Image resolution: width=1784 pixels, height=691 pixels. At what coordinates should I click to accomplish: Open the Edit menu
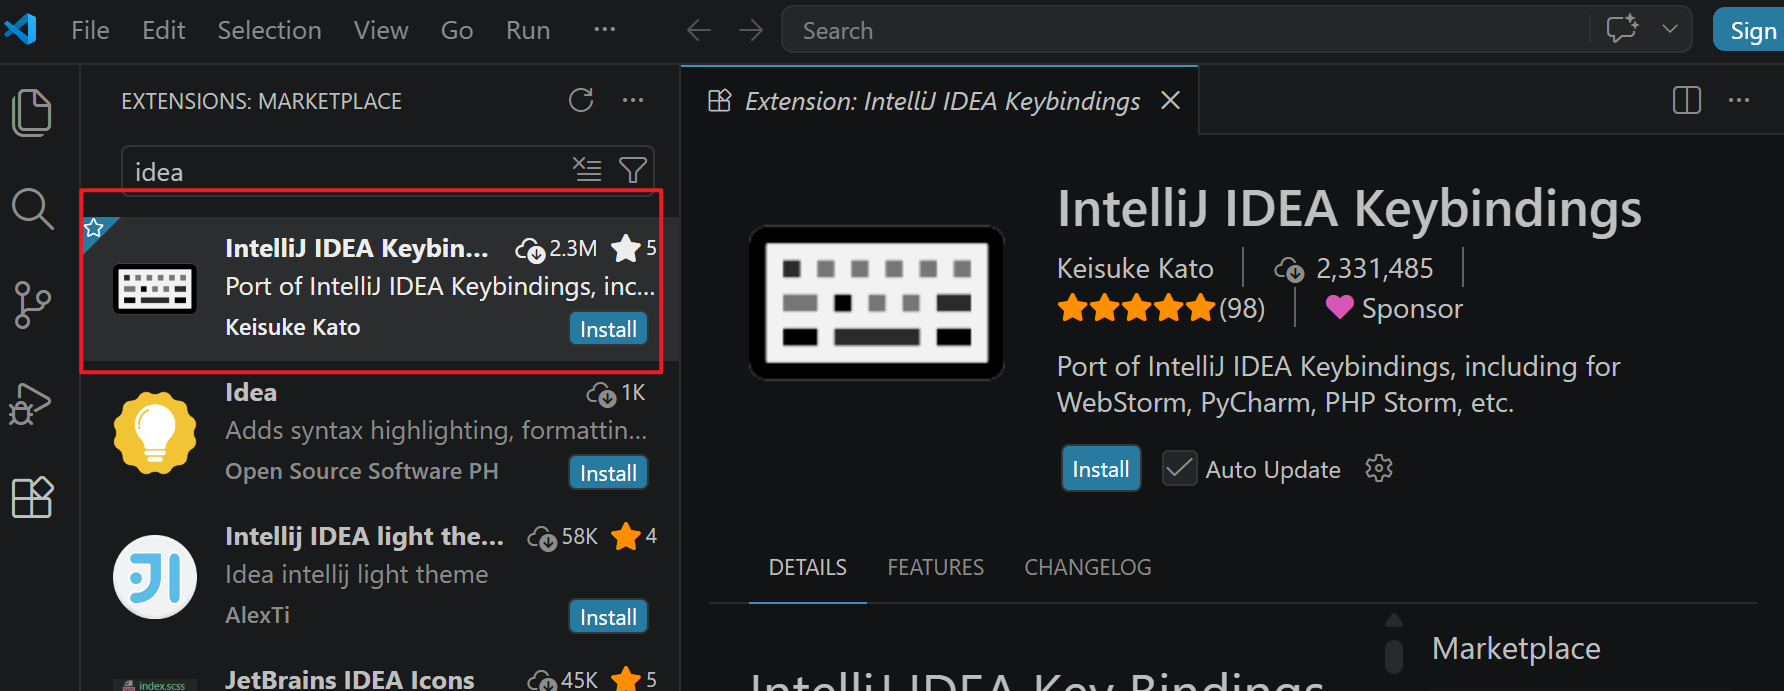(164, 31)
